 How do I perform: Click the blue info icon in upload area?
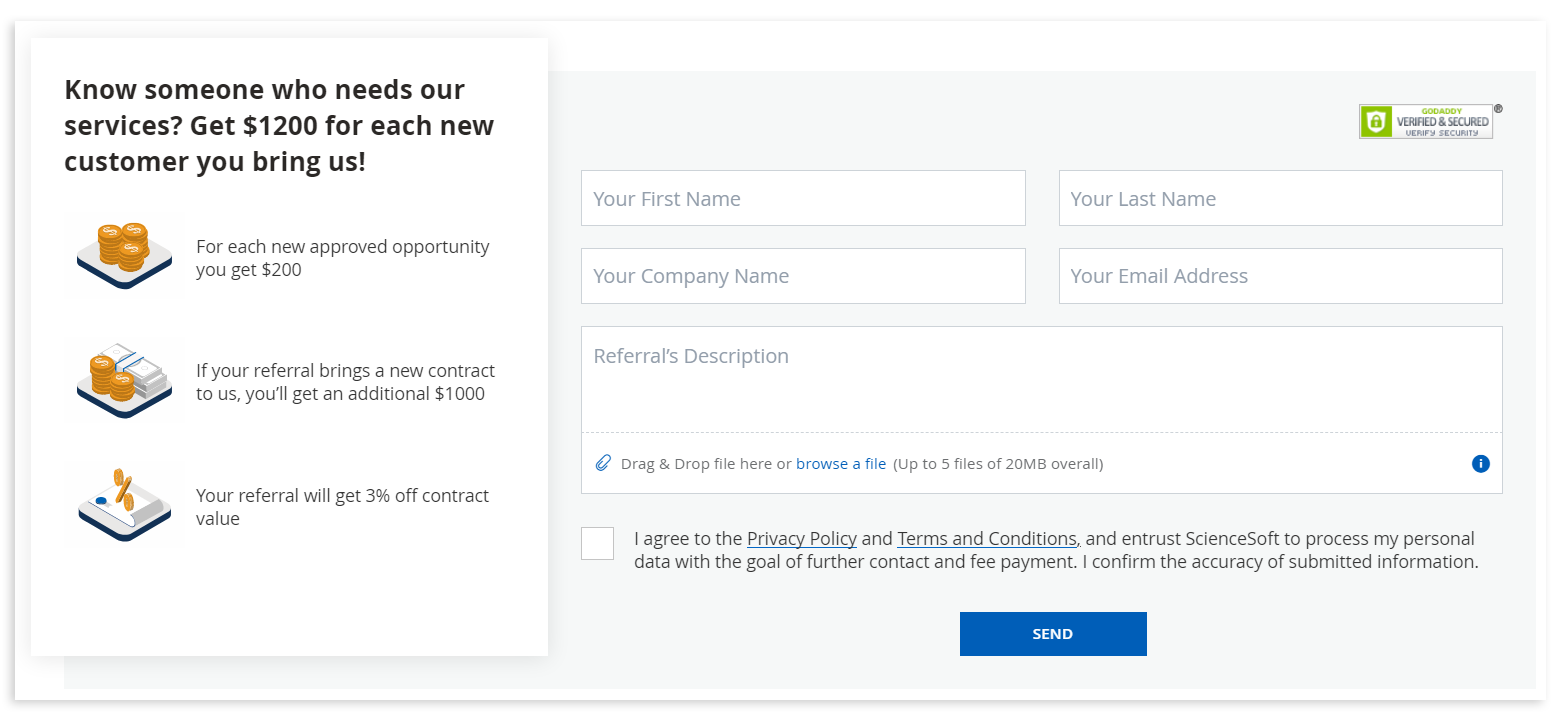(x=1481, y=464)
